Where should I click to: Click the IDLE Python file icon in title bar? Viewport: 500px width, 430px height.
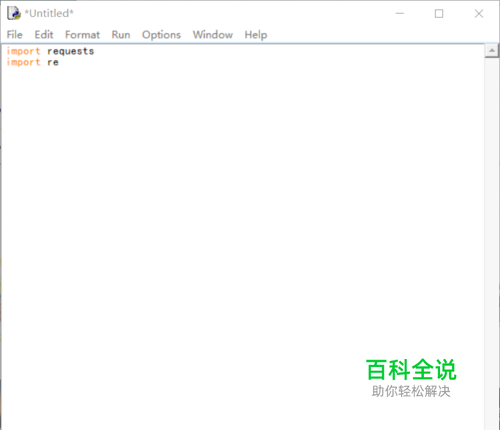(x=14, y=13)
